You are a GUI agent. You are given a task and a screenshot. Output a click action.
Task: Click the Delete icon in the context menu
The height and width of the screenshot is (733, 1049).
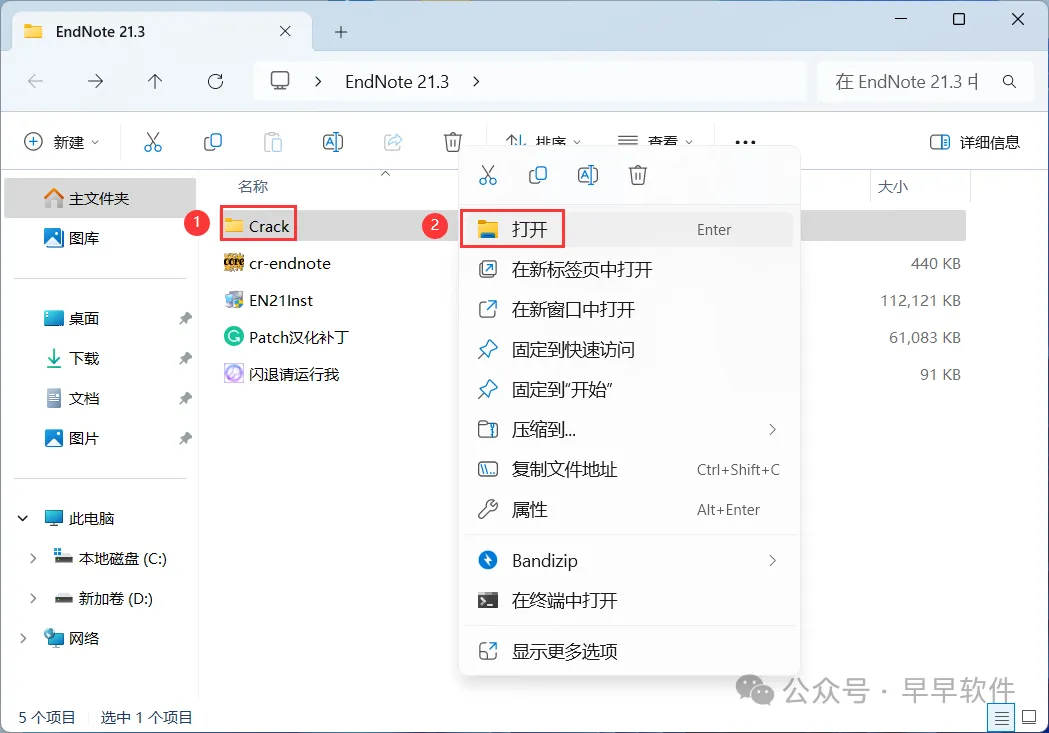[638, 175]
